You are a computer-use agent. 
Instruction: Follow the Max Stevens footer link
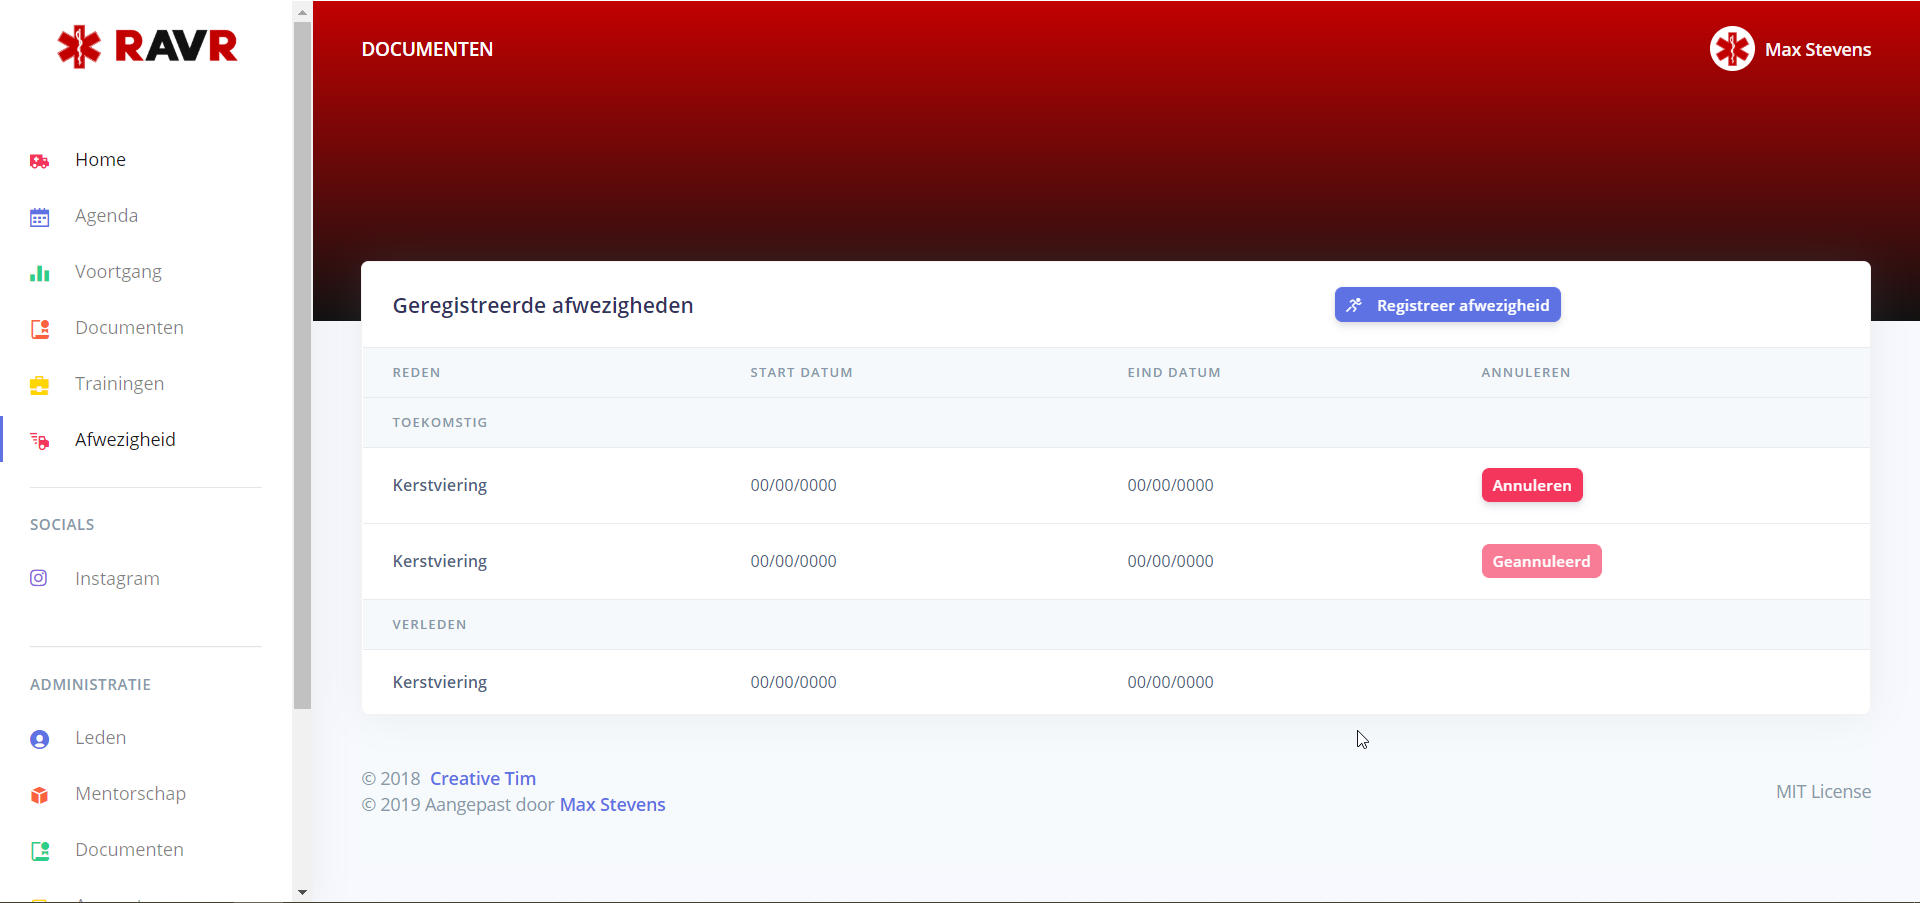[612, 805]
